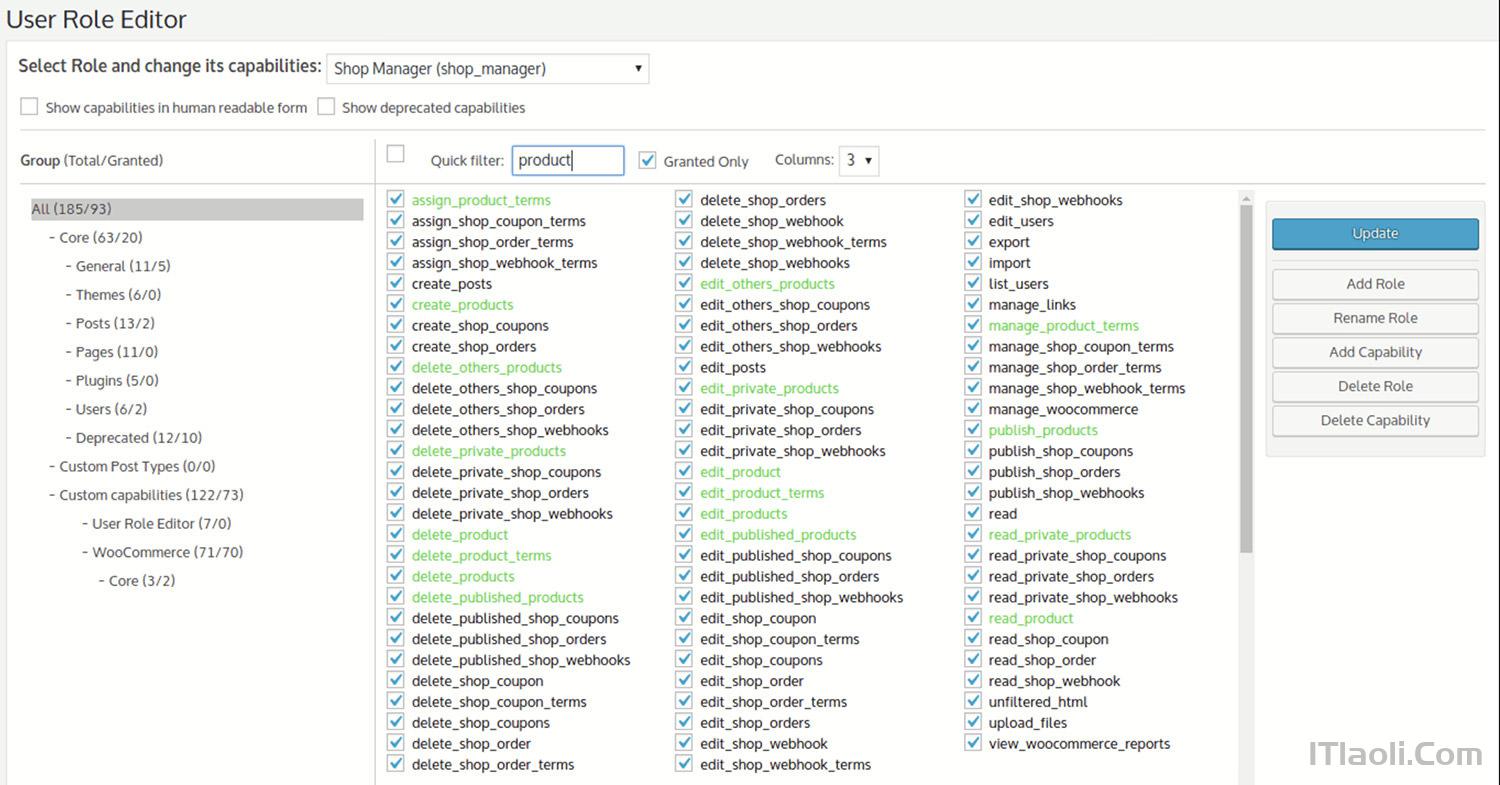Uncheck the publish_products checkbox
1500x785 pixels.
point(973,430)
